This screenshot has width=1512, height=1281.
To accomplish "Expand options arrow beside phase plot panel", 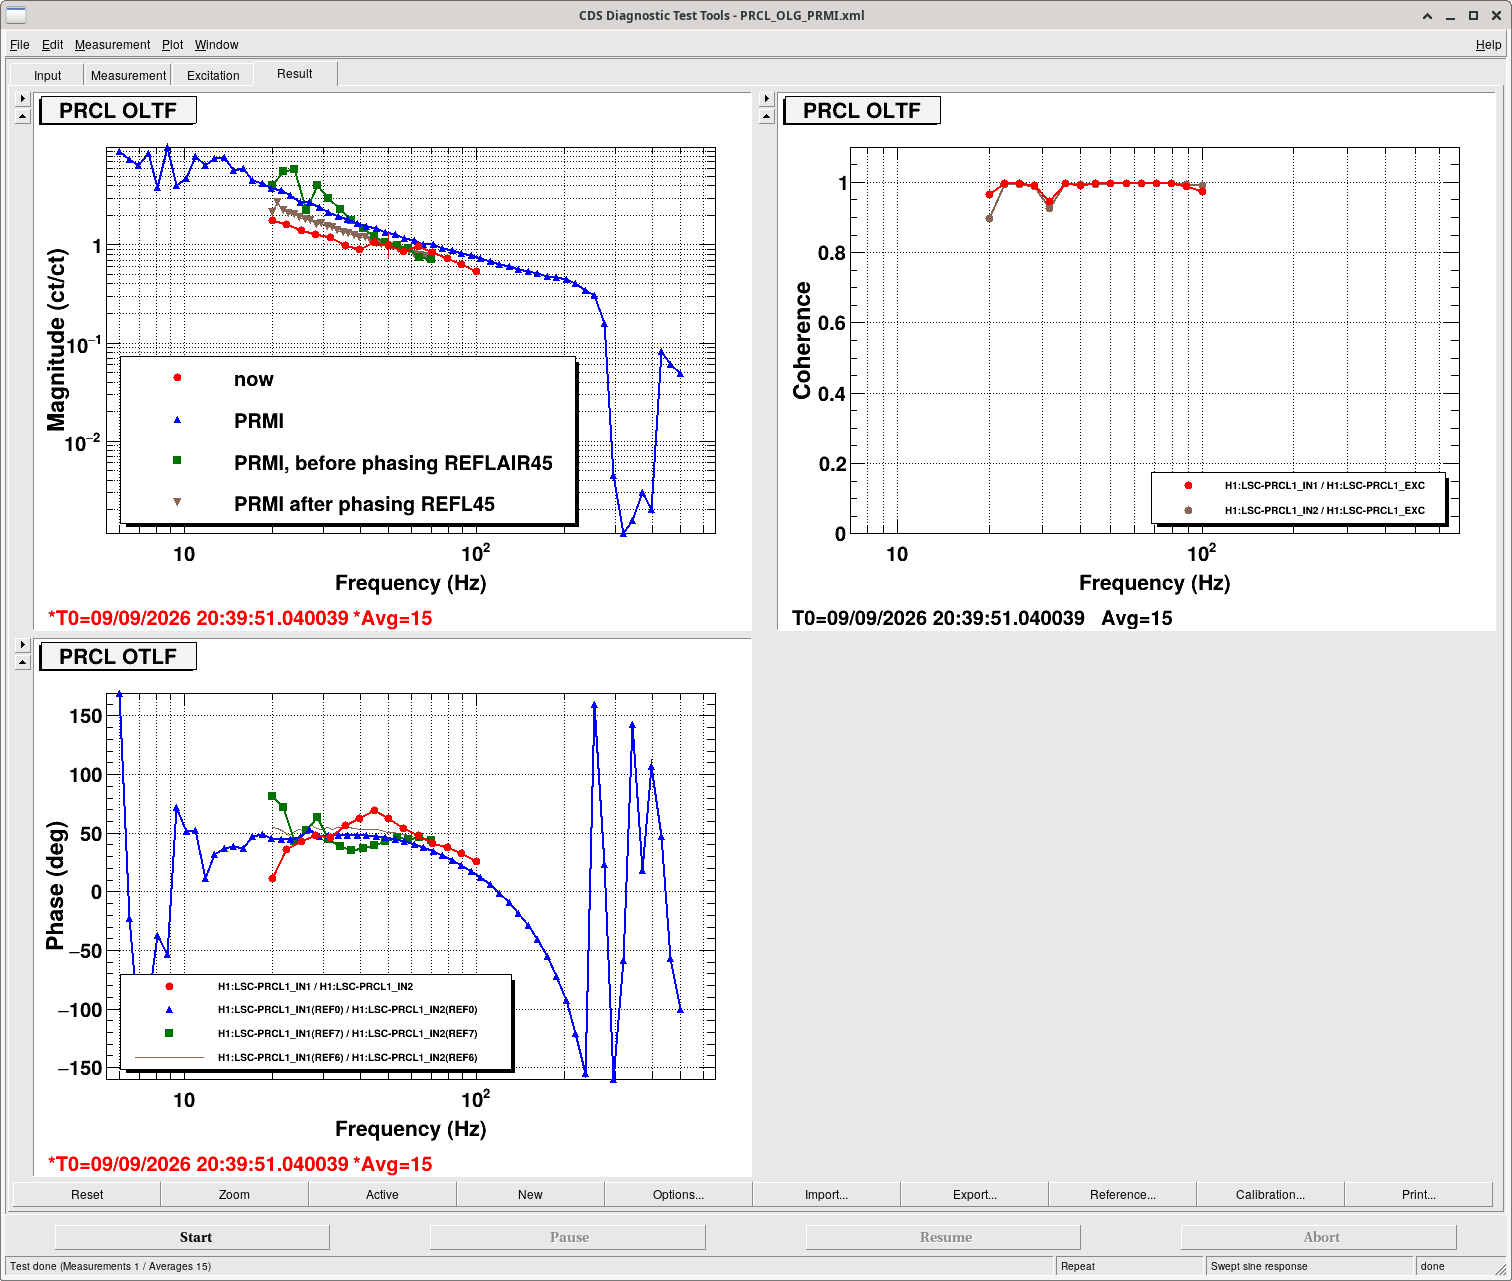I will (23, 645).
